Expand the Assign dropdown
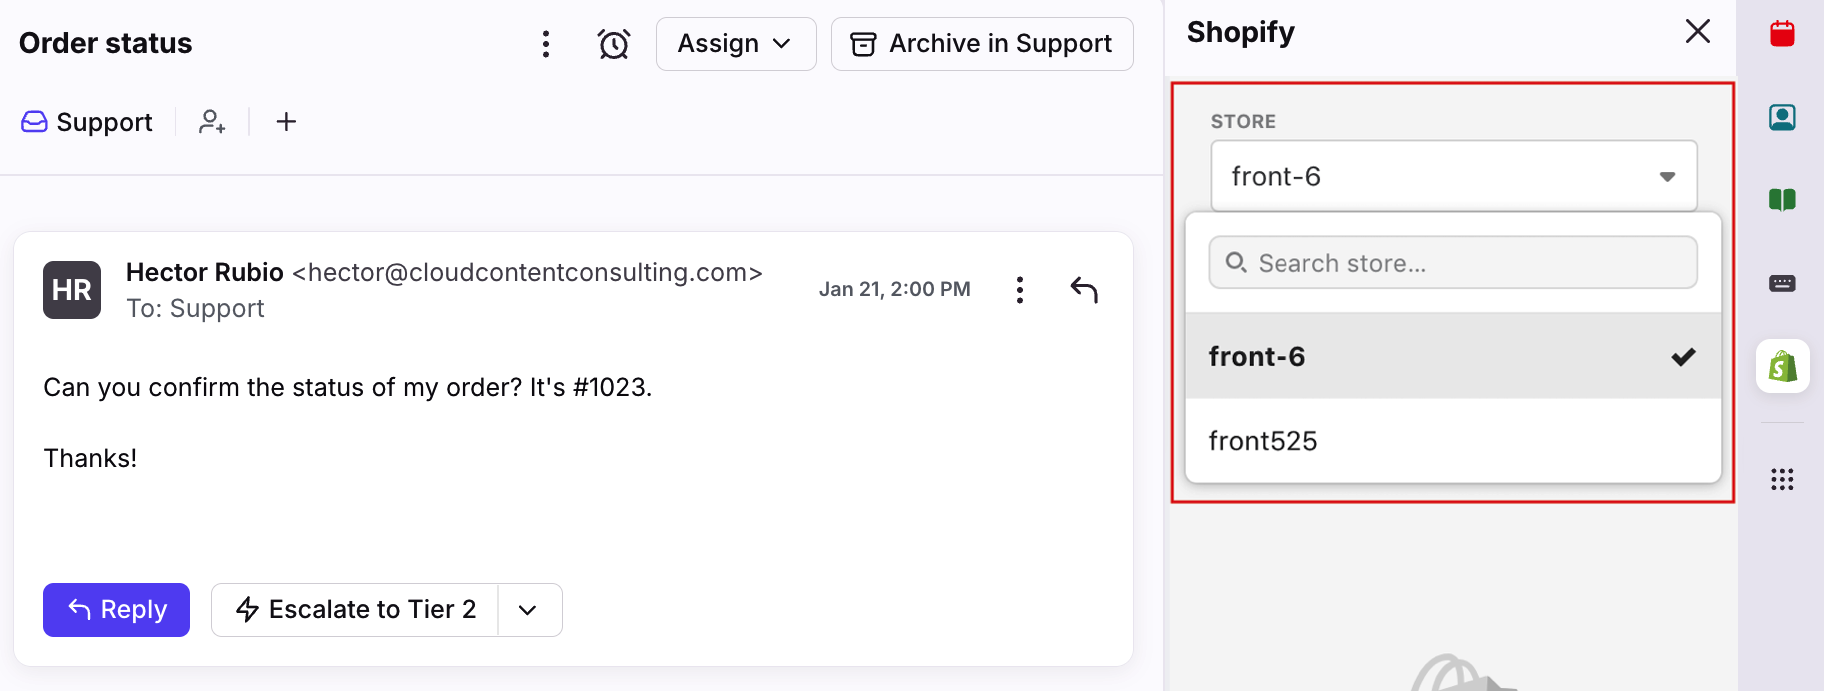This screenshot has height=691, width=1824. coord(736,44)
